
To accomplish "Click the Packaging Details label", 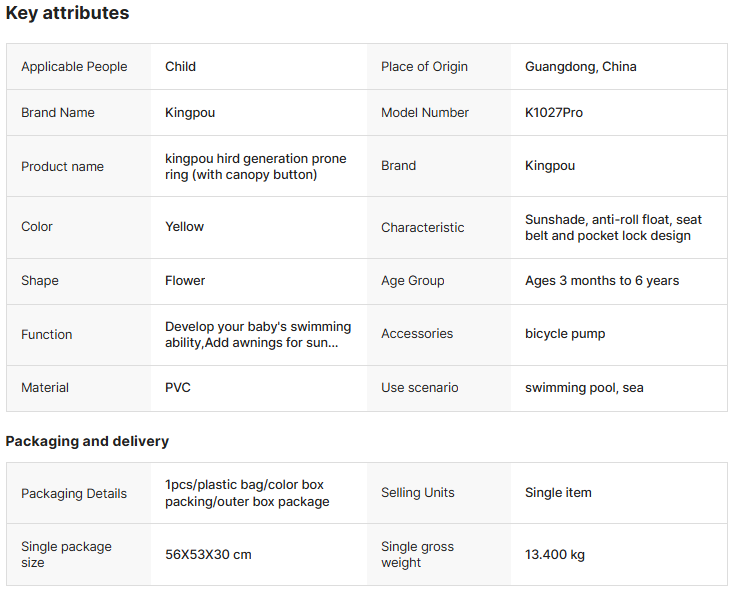I will point(74,494).
